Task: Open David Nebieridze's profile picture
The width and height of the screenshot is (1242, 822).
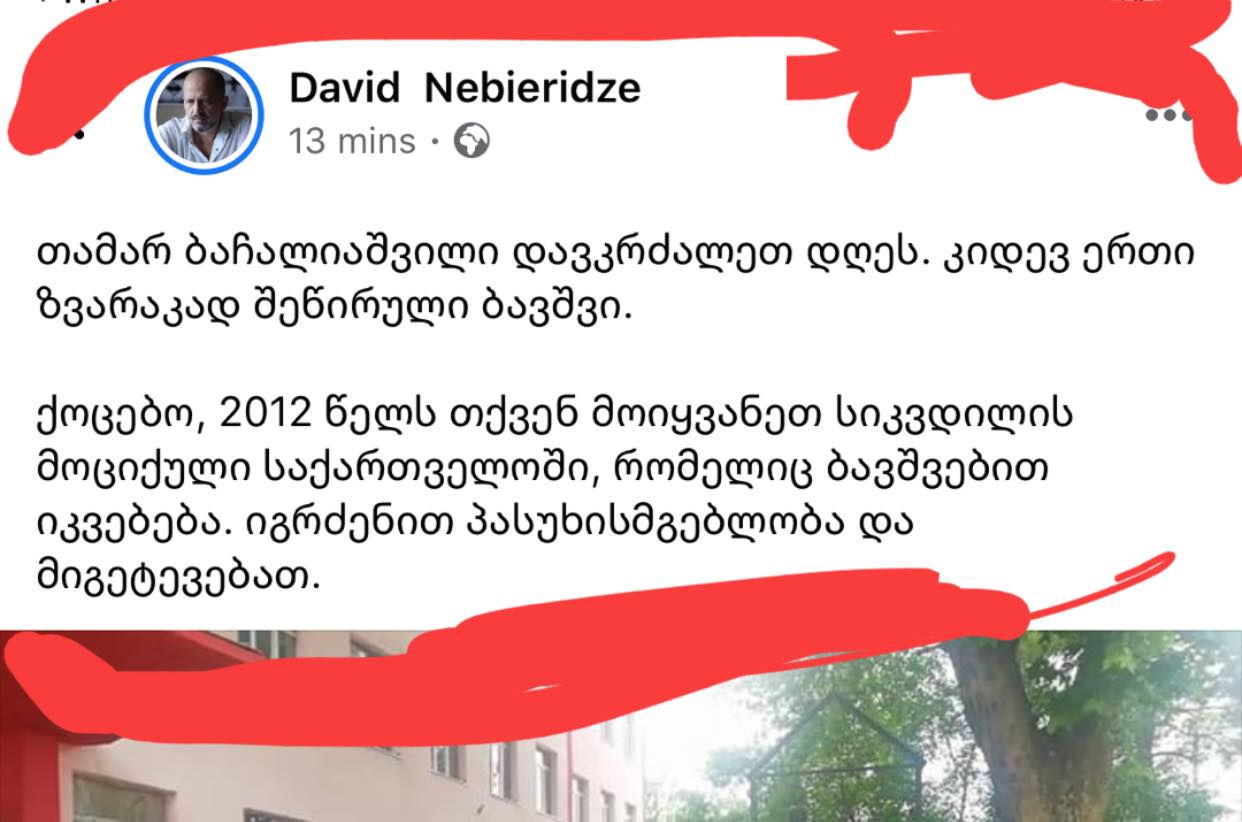Action: coord(205,116)
